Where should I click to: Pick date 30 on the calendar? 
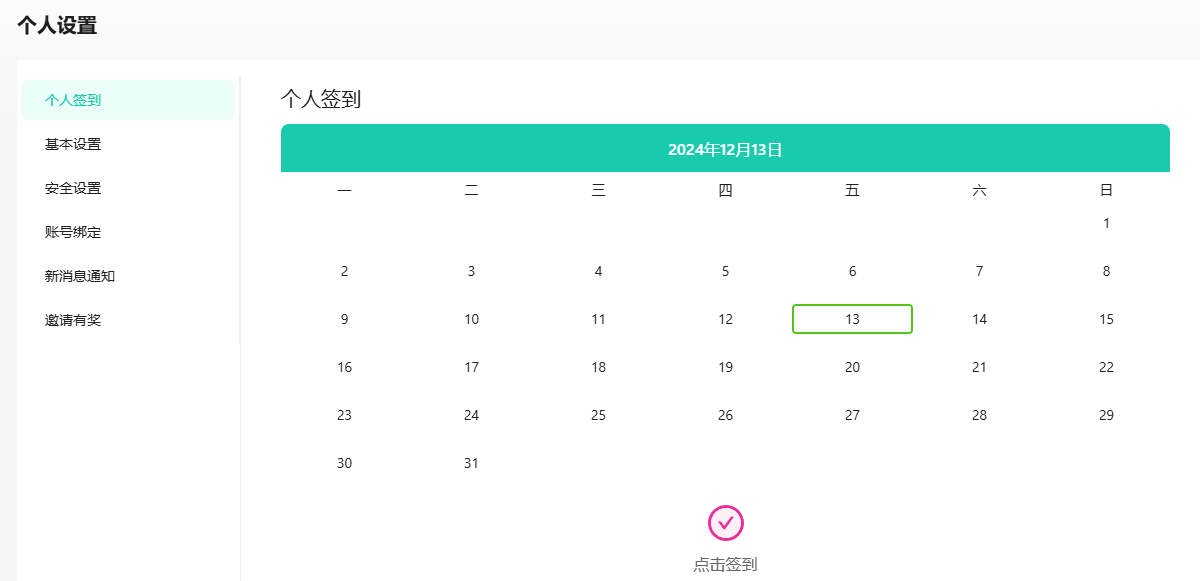click(344, 463)
